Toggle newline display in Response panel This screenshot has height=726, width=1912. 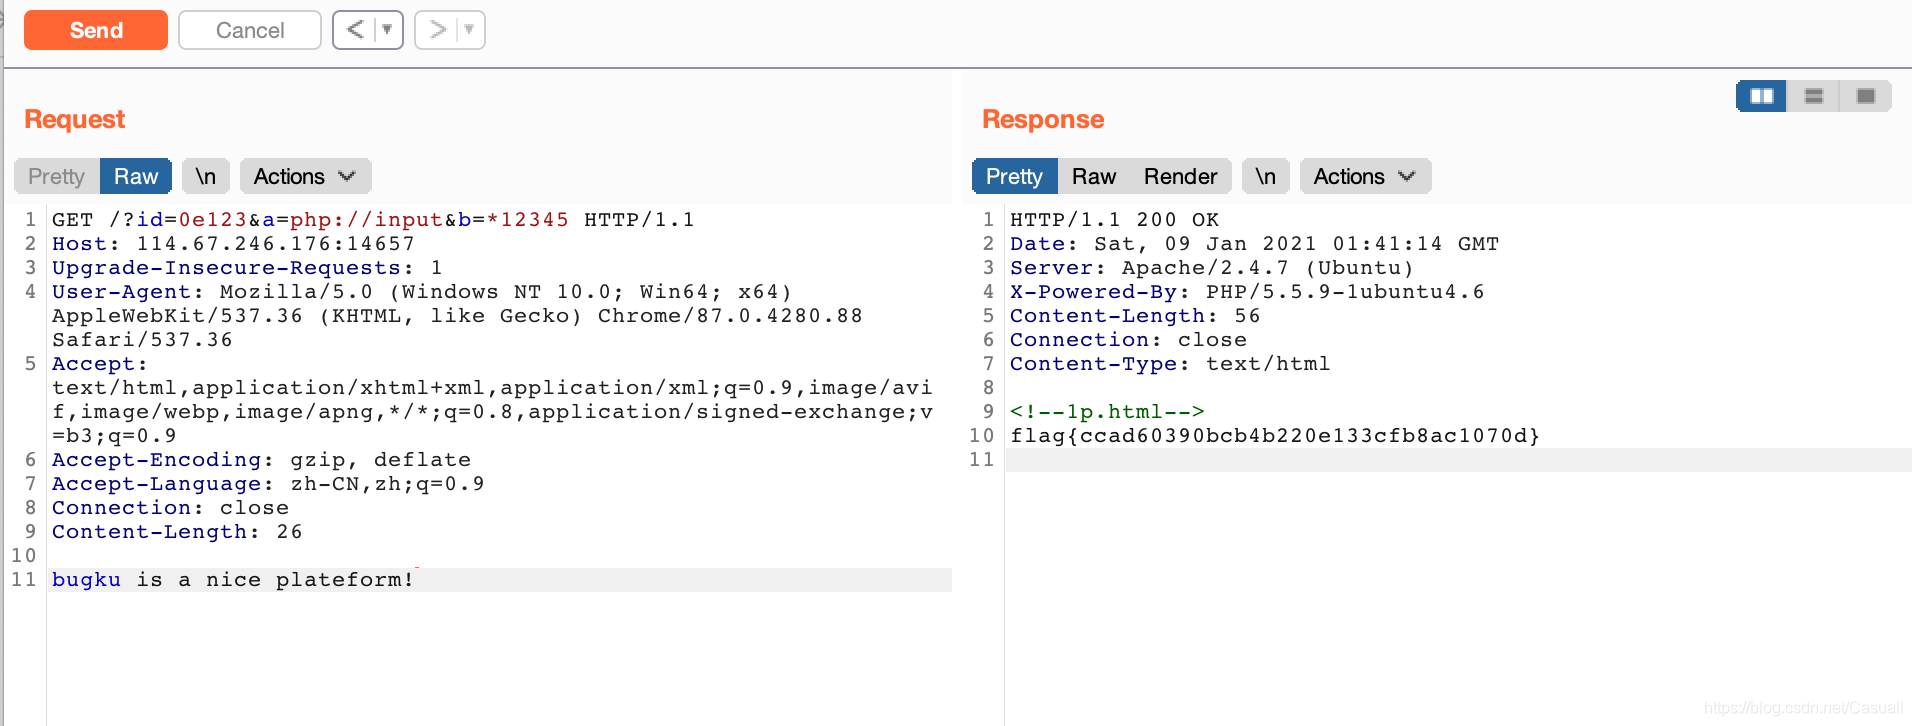click(1266, 176)
